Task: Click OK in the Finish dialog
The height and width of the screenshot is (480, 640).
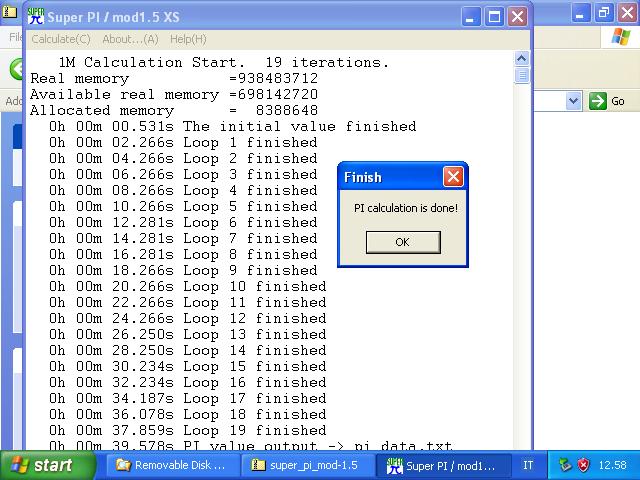Action: (402, 242)
